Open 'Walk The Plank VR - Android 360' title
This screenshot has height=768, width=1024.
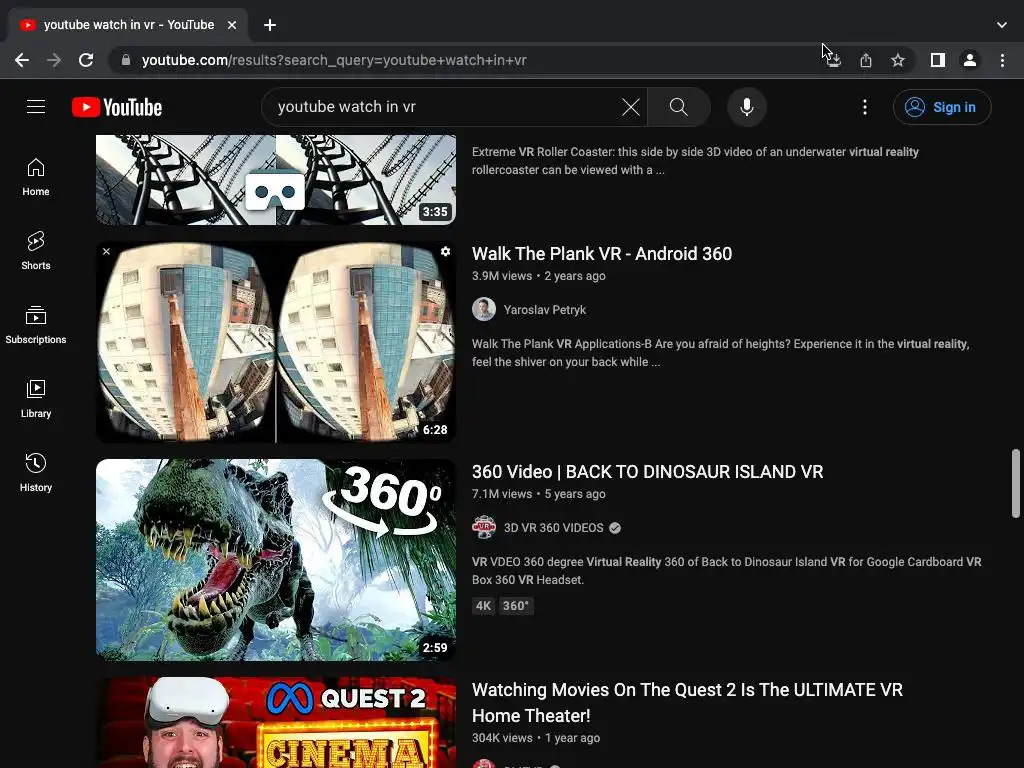[601, 253]
